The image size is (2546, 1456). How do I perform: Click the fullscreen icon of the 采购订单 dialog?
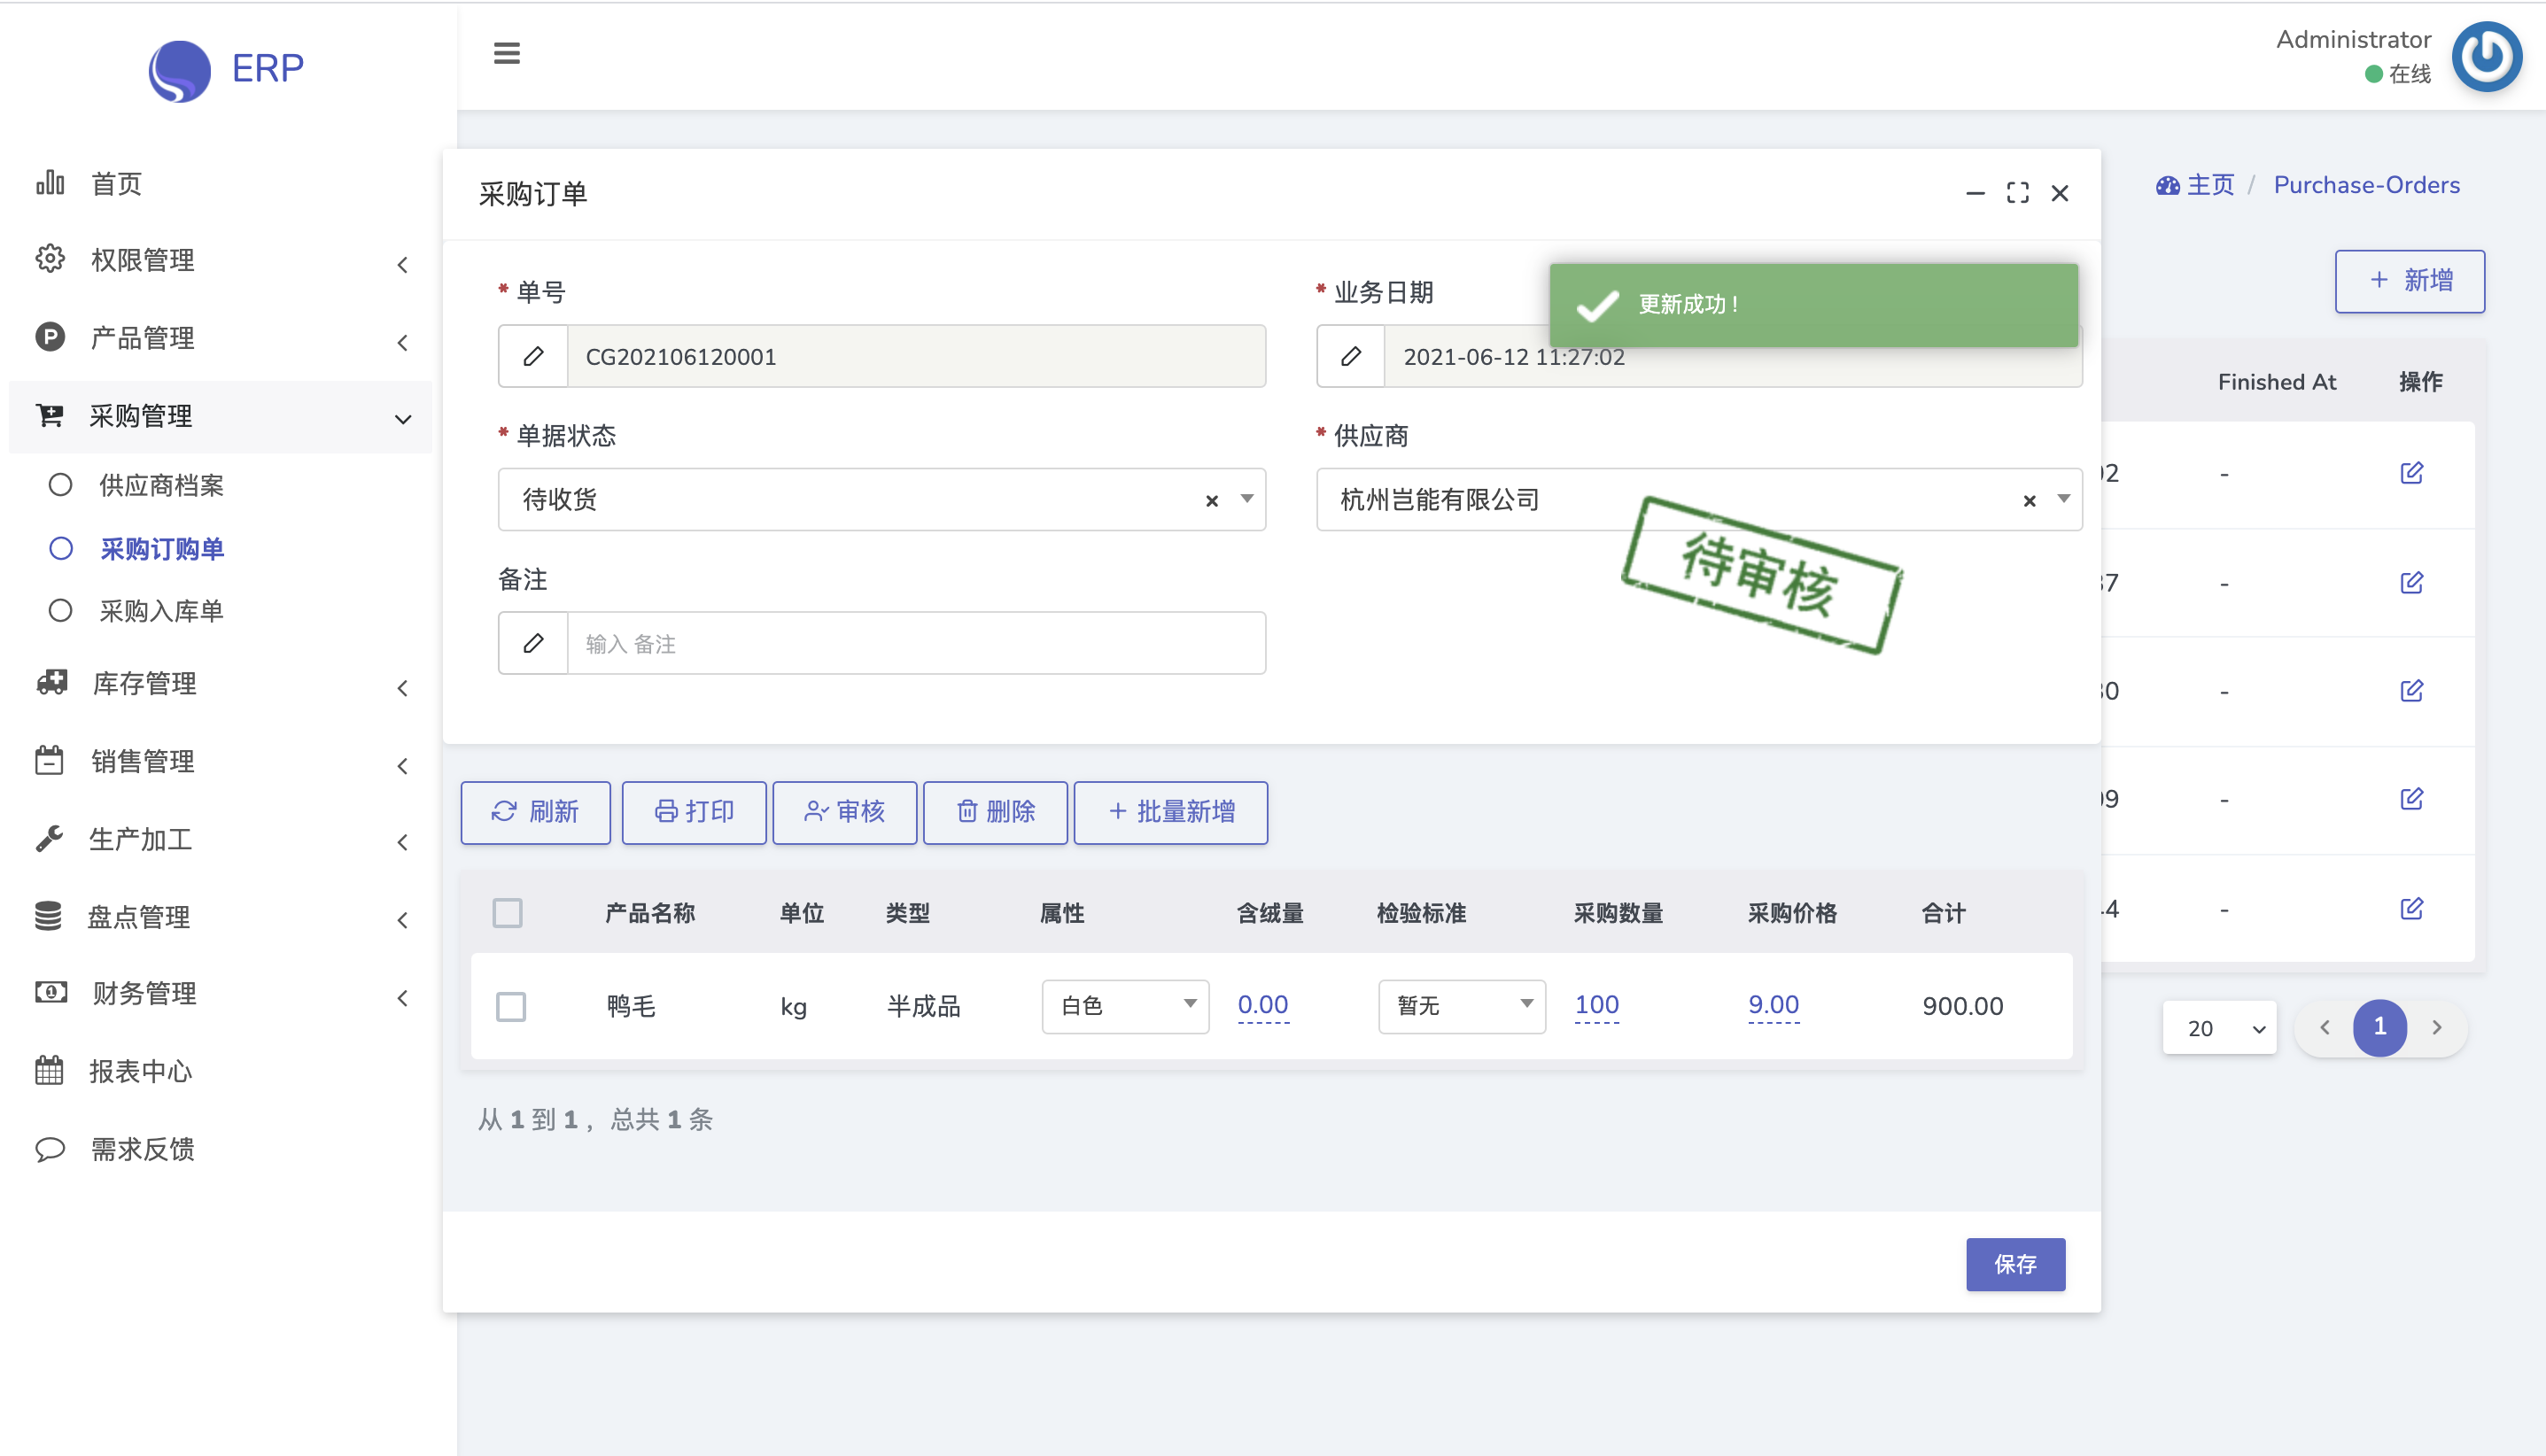coord(2017,193)
